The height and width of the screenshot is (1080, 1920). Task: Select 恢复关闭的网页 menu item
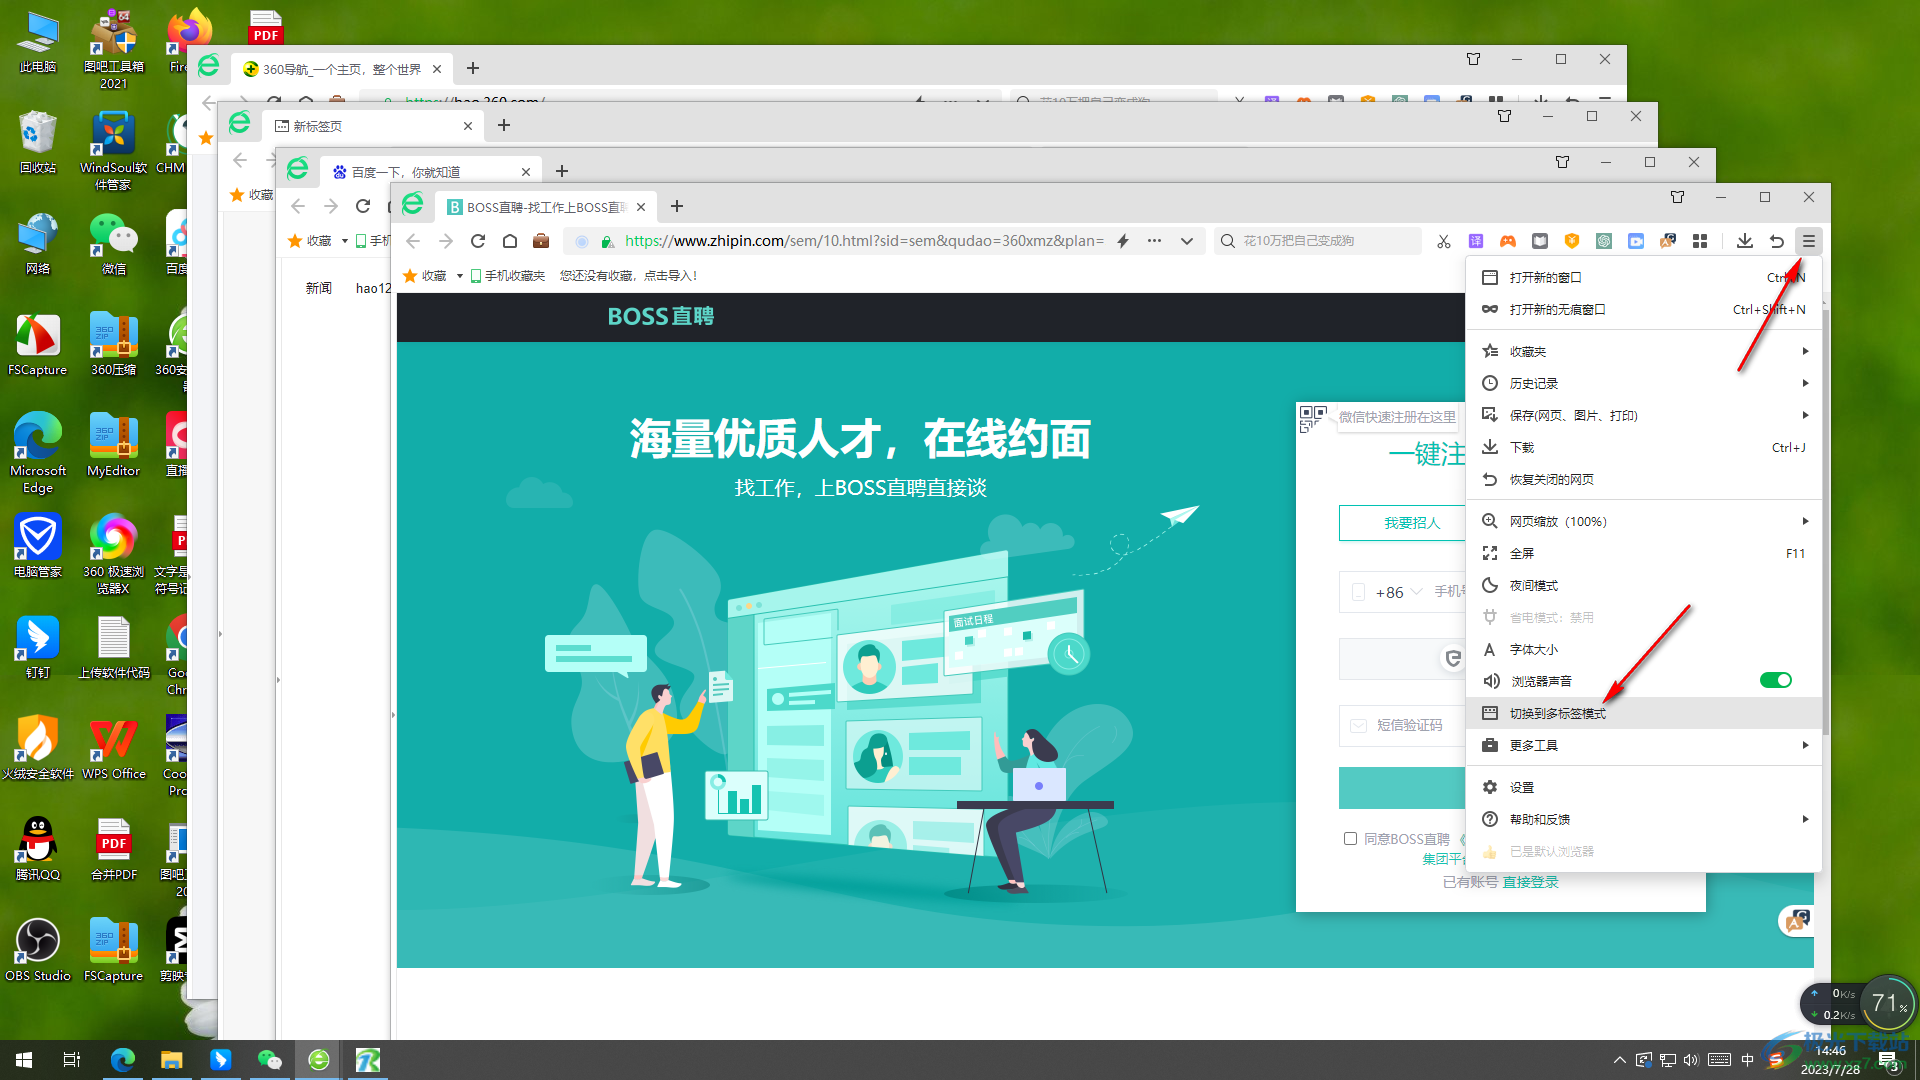tap(1644, 479)
